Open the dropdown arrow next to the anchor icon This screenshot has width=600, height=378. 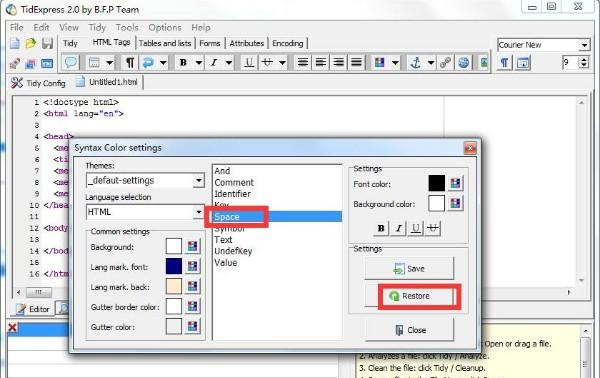[x=431, y=62]
